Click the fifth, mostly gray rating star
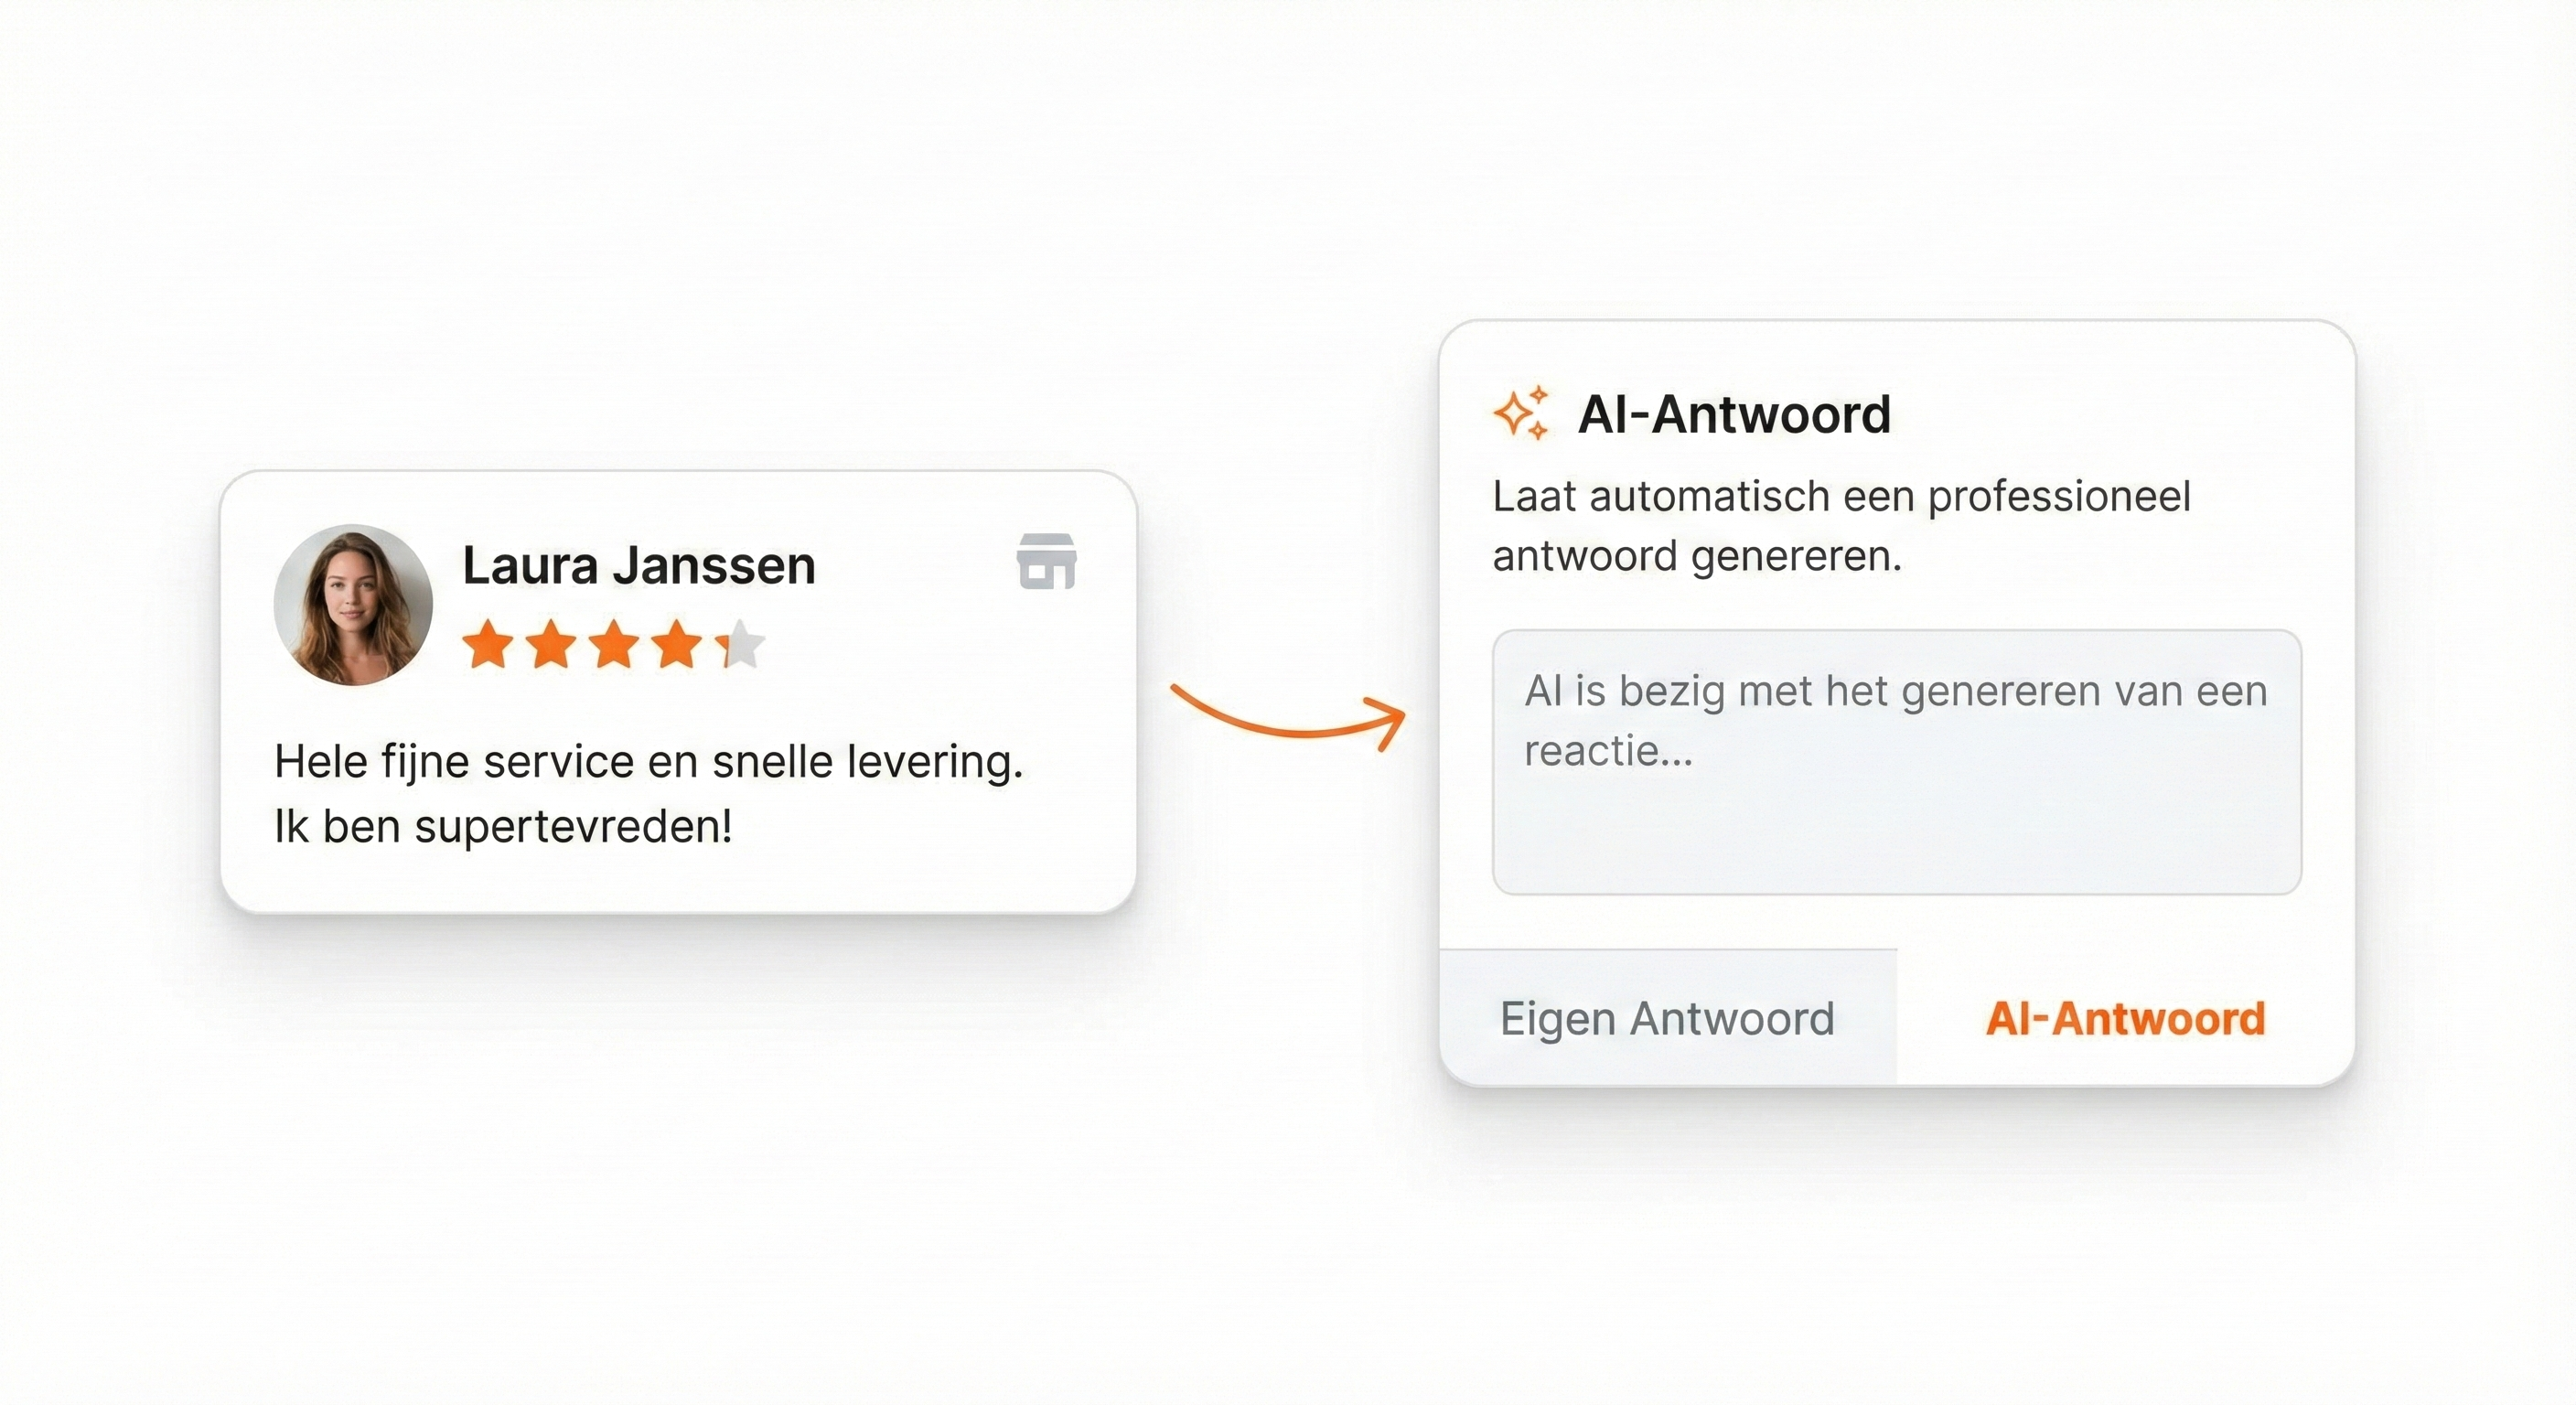 pos(743,644)
